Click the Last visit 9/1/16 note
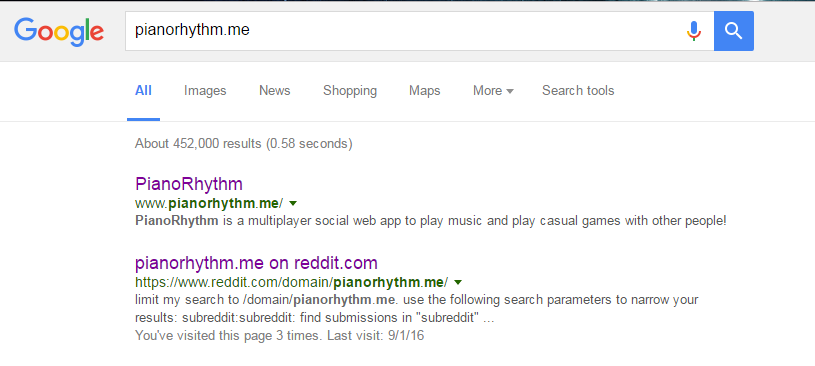 pos(375,336)
